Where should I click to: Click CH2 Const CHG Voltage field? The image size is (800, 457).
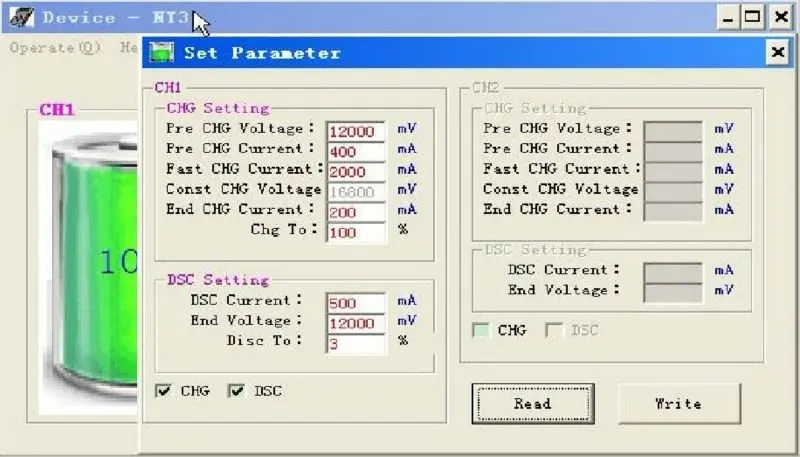(673, 192)
